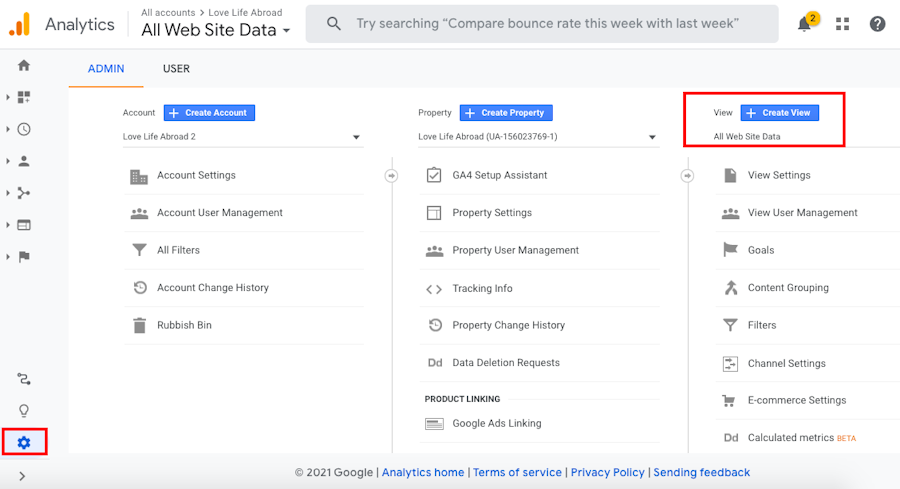Click the Rubbish Bin trash icon
The height and width of the screenshot is (489, 900).
[x=139, y=325]
